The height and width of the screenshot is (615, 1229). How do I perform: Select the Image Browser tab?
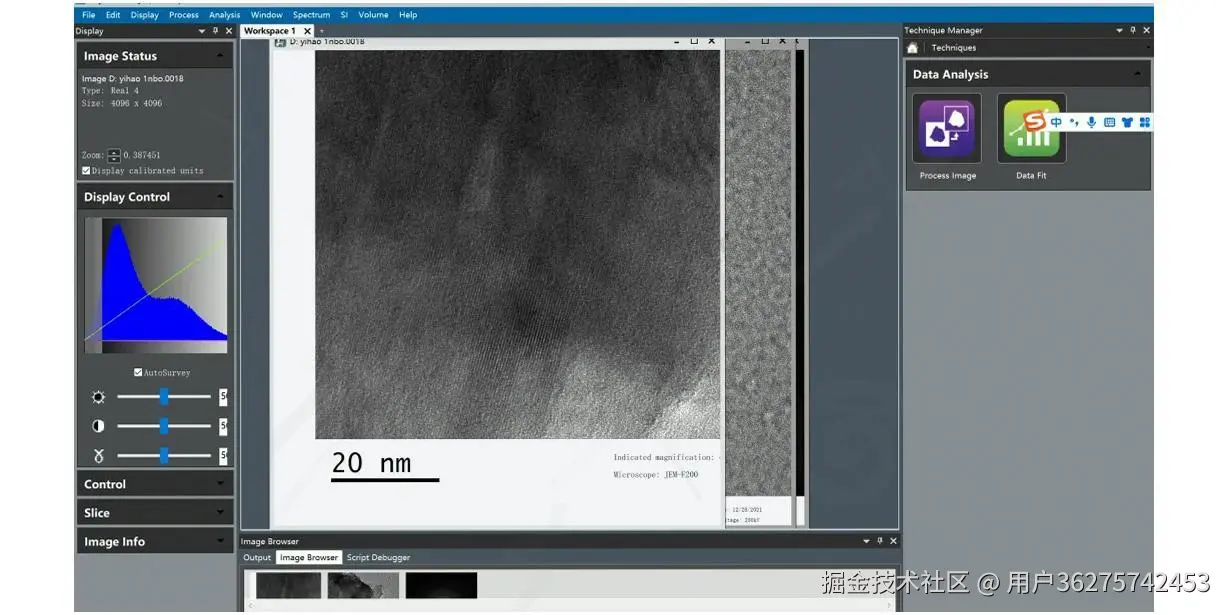[x=309, y=558]
